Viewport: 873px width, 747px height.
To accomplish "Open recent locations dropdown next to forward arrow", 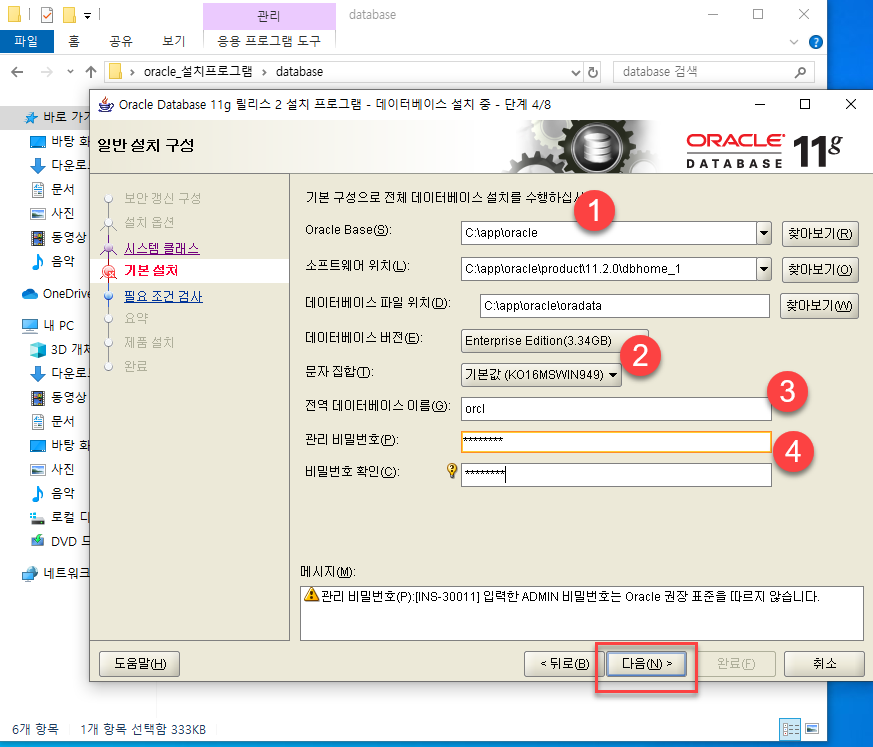I will coord(70,71).
